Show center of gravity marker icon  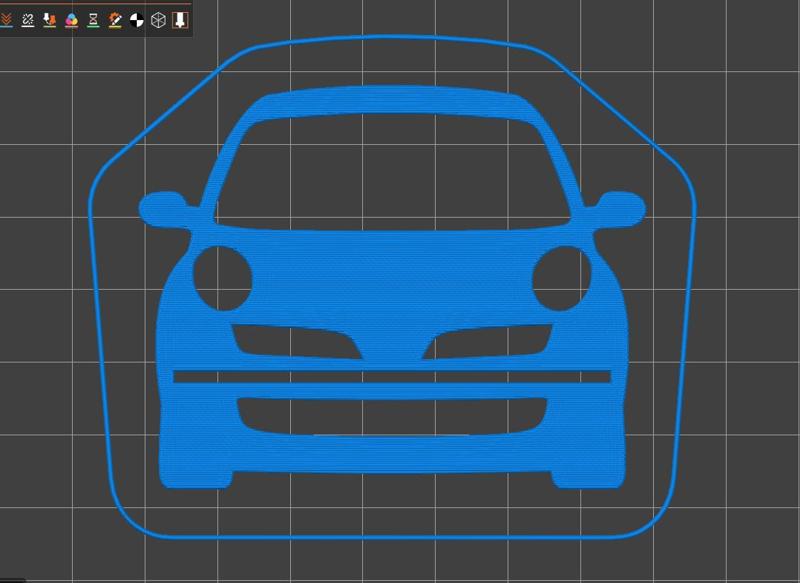point(136,19)
